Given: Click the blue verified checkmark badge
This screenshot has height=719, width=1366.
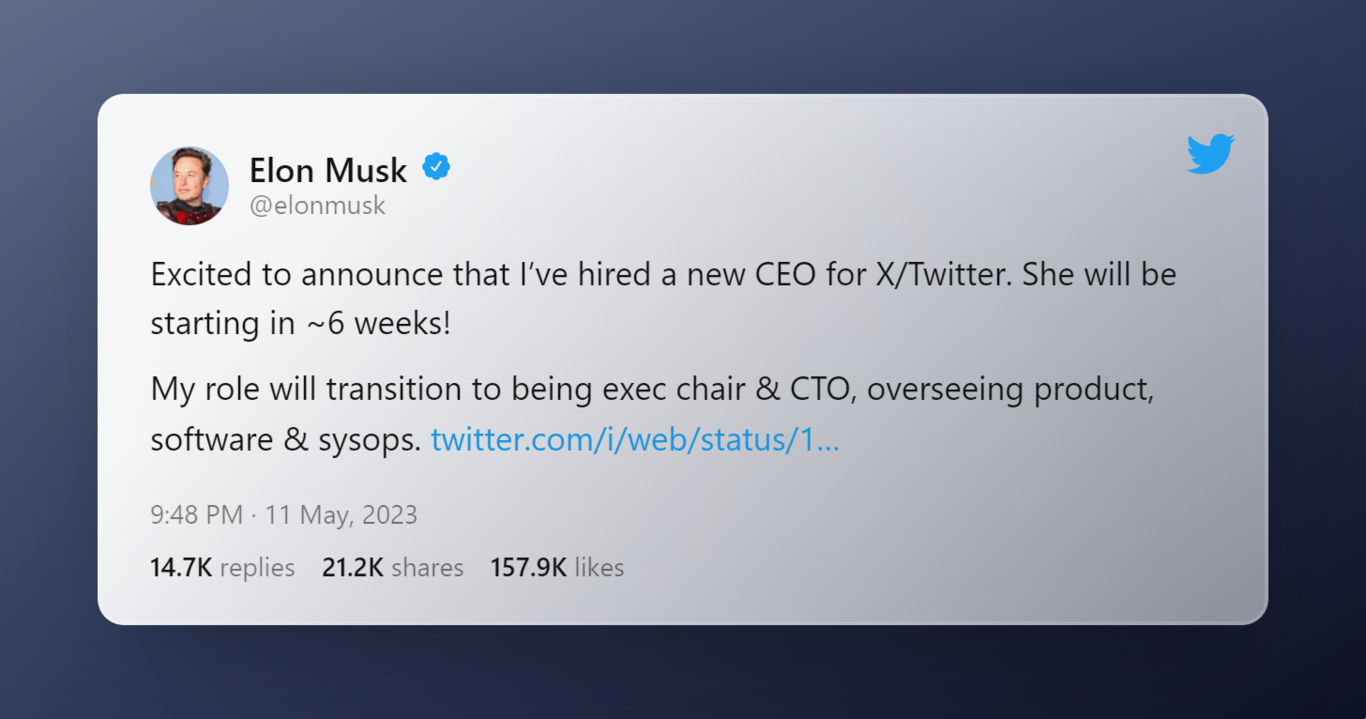Looking at the screenshot, I should pyautogui.click(x=436, y=168).
